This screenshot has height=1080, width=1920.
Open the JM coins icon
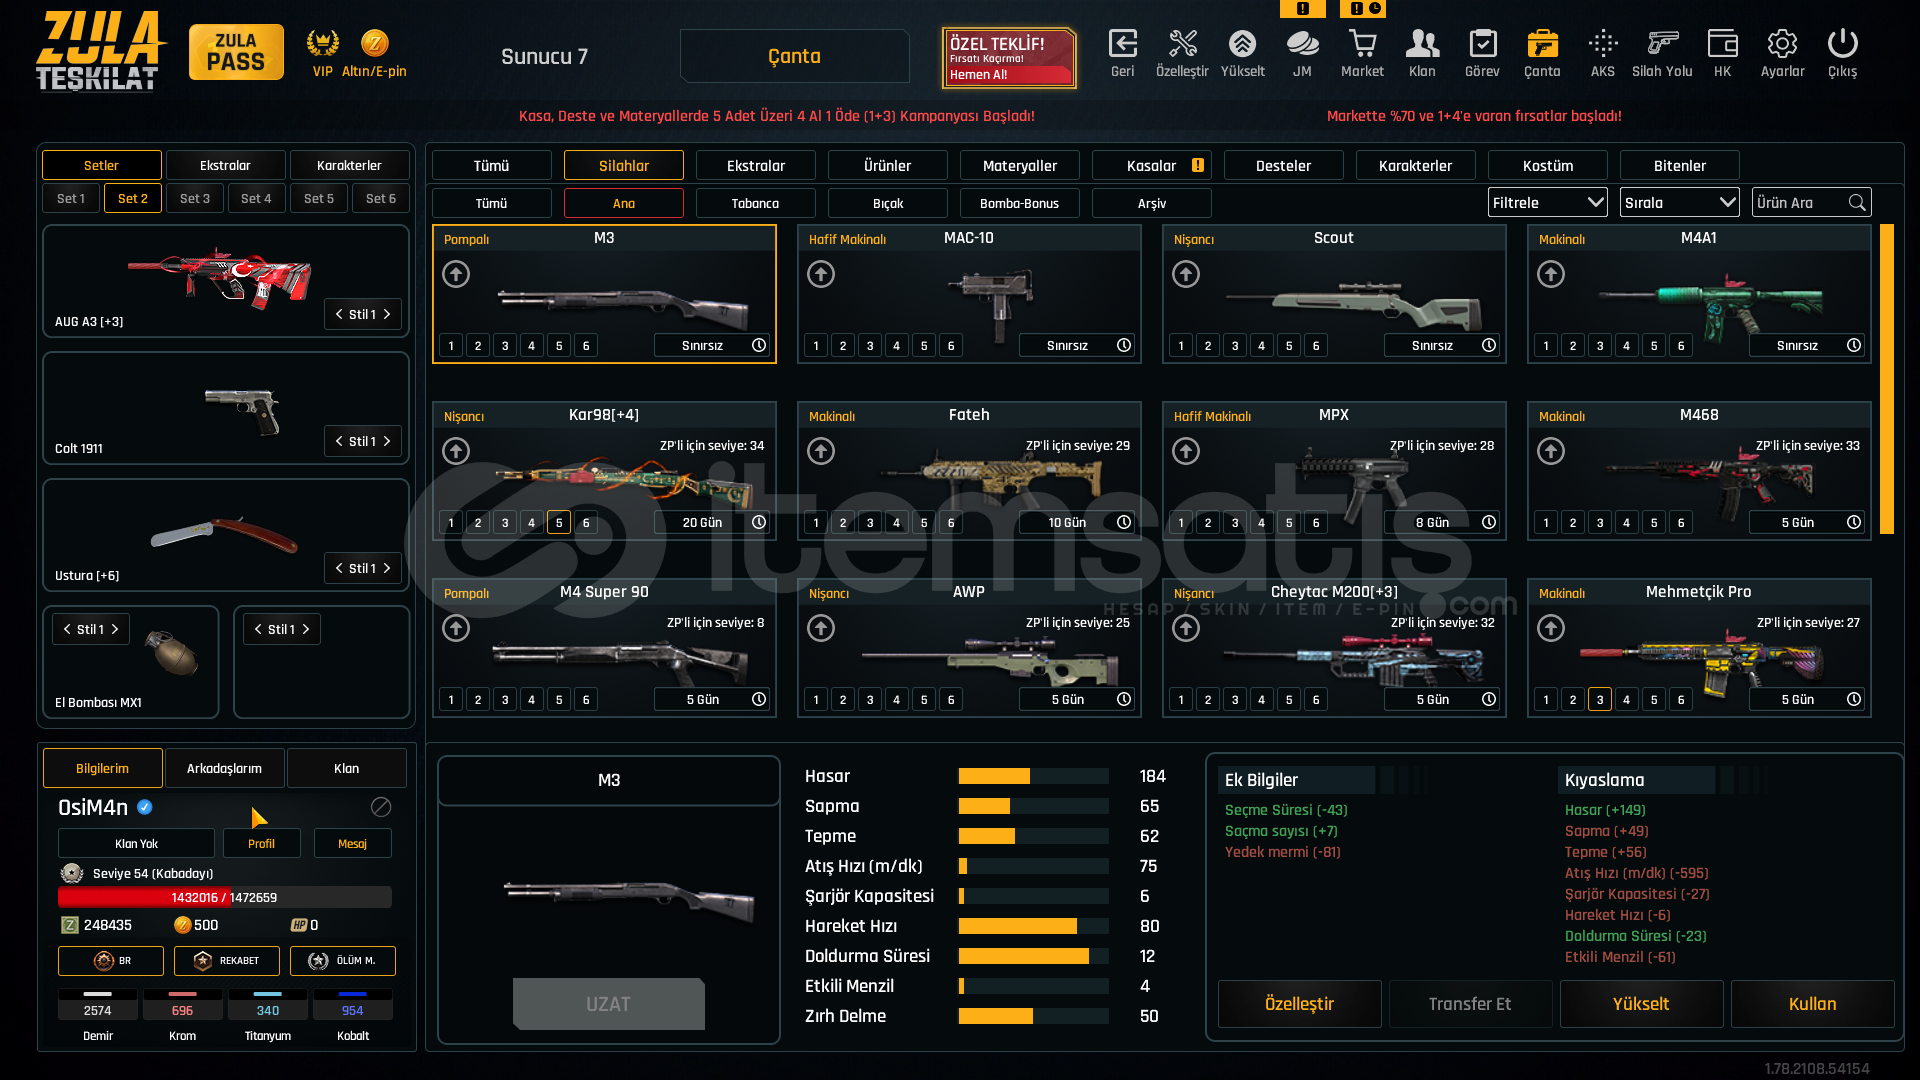point(1302,44)
